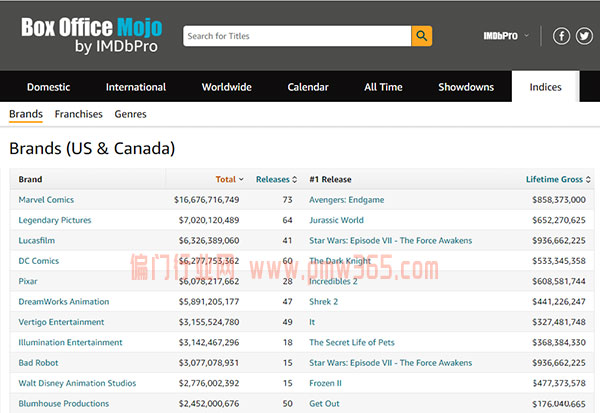The height and width of the screenshot is (413, 600).
Task: Click Marvel Comics releases count 73
Action: pos(287,200)
